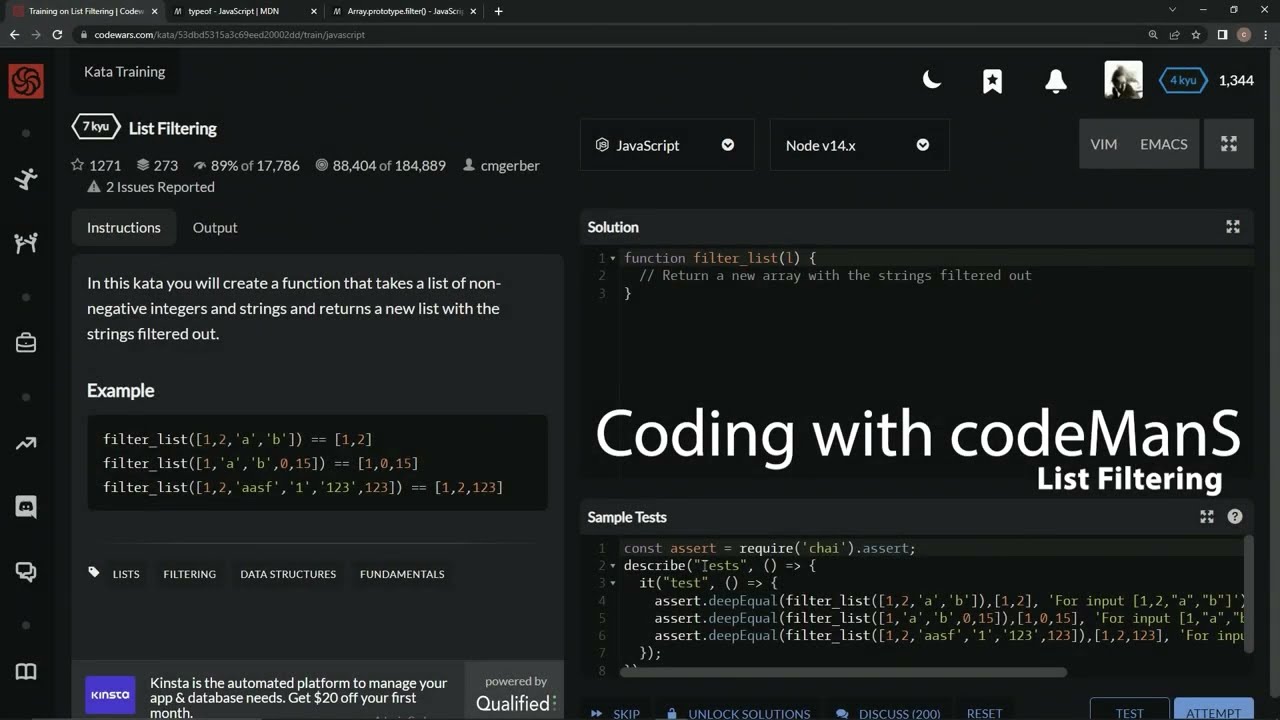Bookmark this page star icon

point(1195,34)
